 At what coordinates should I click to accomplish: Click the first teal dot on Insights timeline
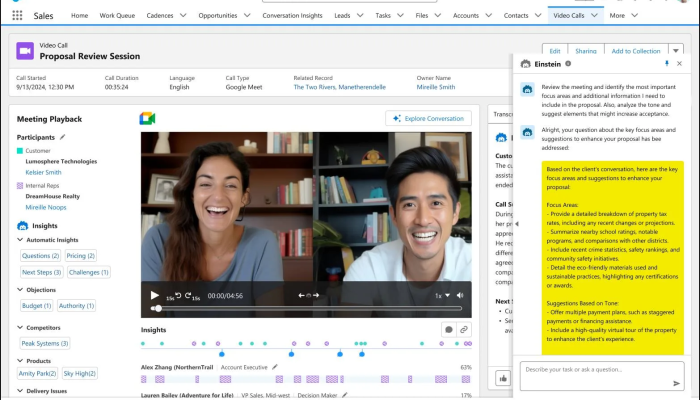tap(143, 343)
